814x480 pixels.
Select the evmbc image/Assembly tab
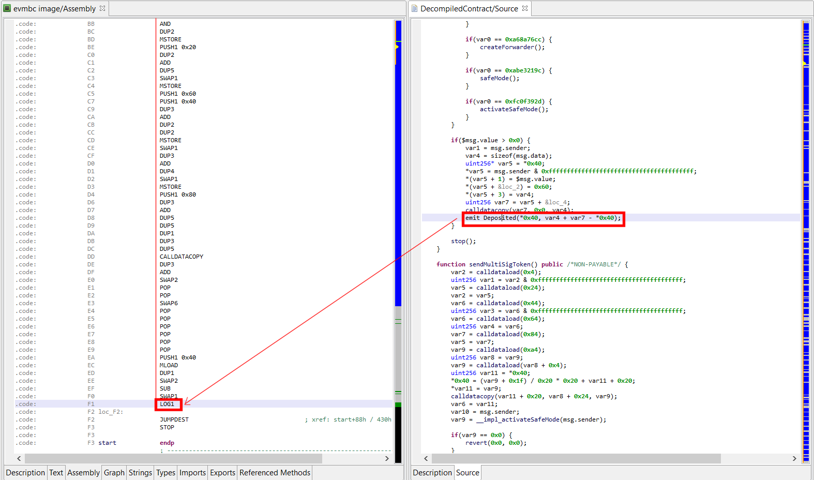click(55, 8)
